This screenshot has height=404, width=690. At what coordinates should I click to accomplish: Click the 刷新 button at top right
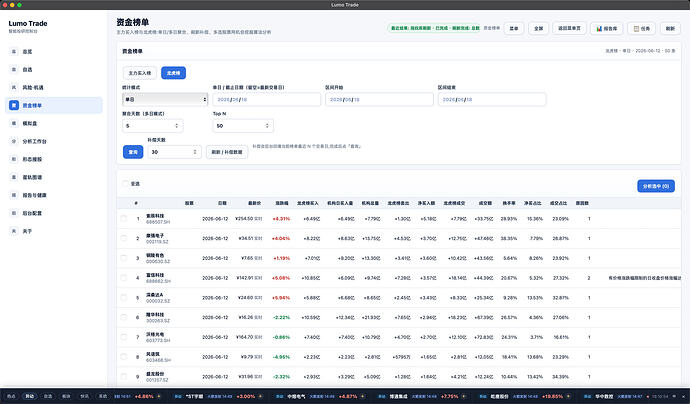pyautogui.click(x=670, y=29)
